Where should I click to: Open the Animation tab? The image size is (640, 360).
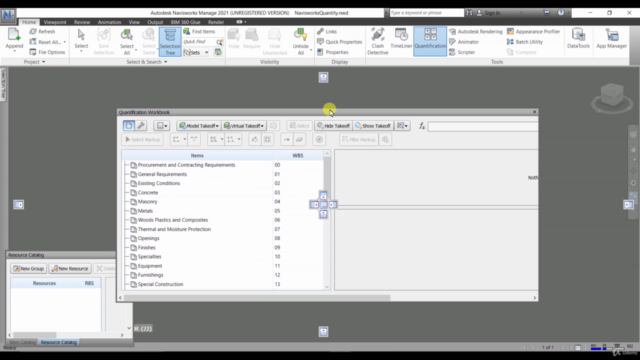109,22
